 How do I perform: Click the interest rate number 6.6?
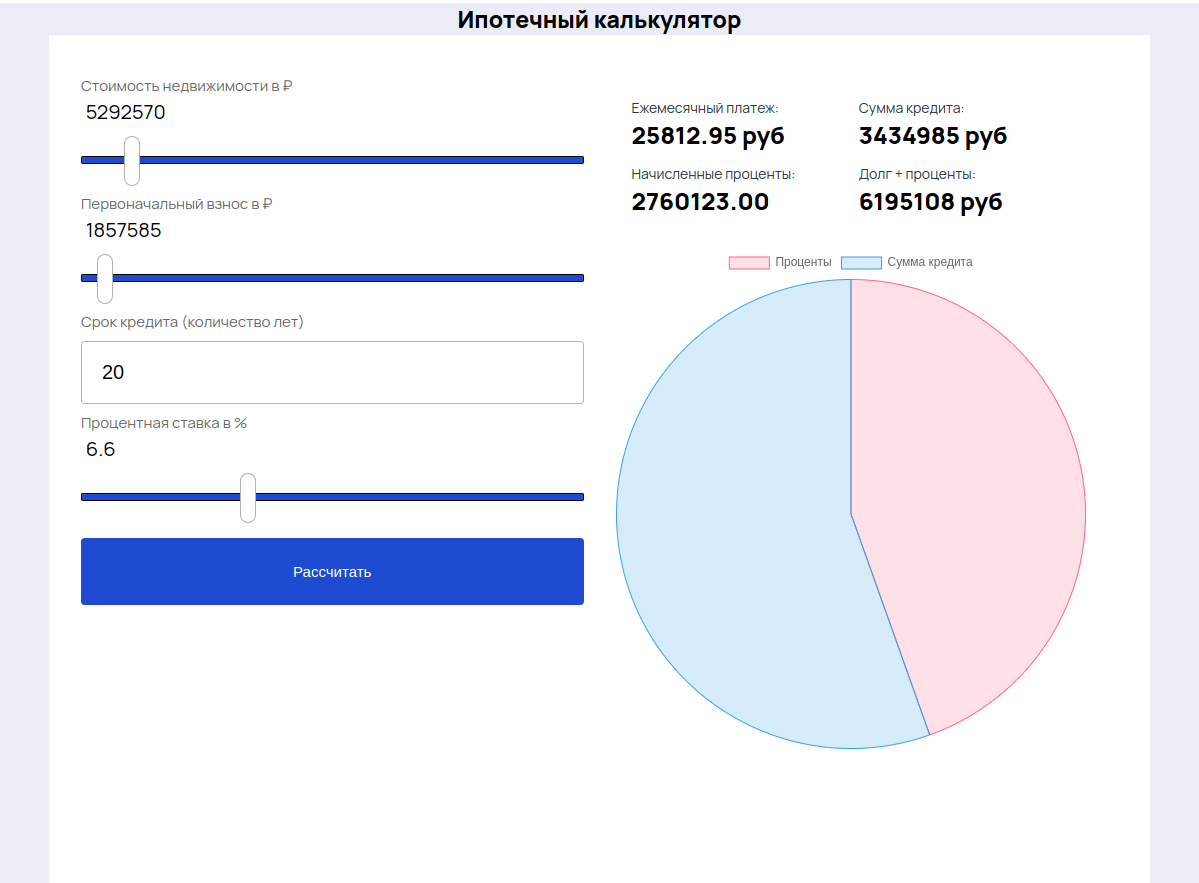coord(101,450)
